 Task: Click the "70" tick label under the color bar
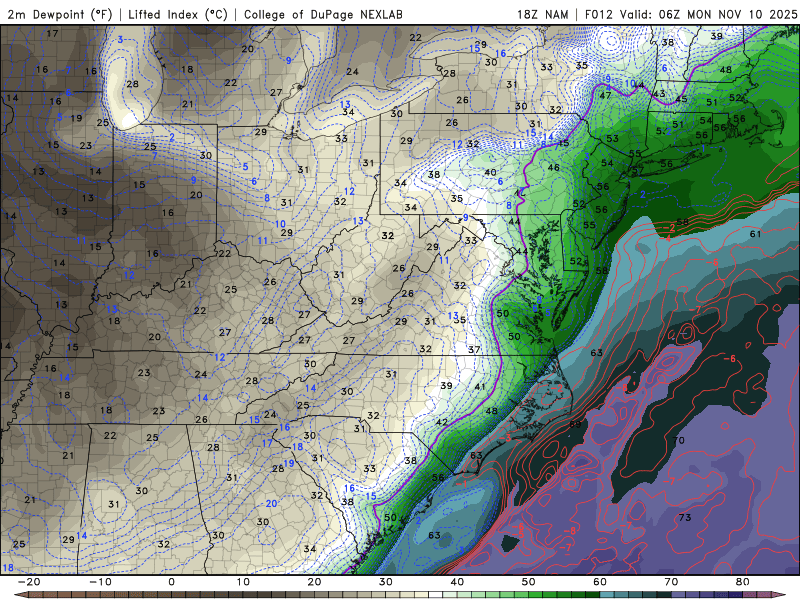671,582
